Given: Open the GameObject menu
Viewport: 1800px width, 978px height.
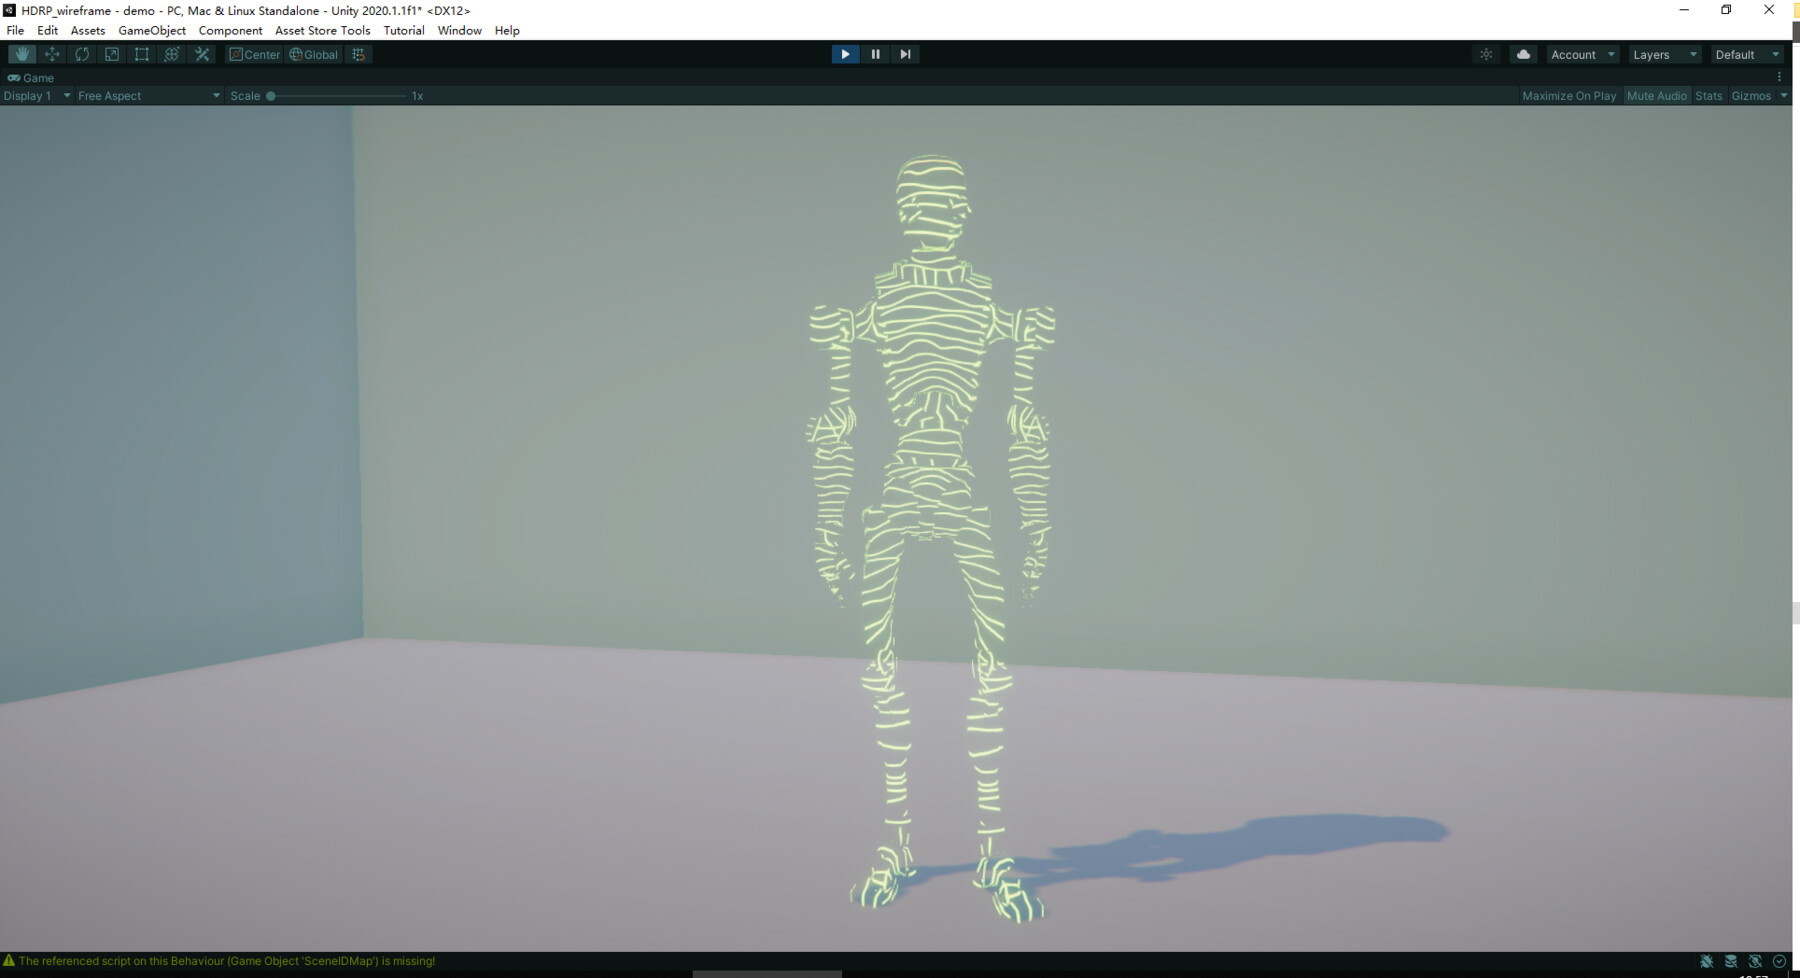Looking at the screenshot, I should pyautogui.click(x=151, y=30).
